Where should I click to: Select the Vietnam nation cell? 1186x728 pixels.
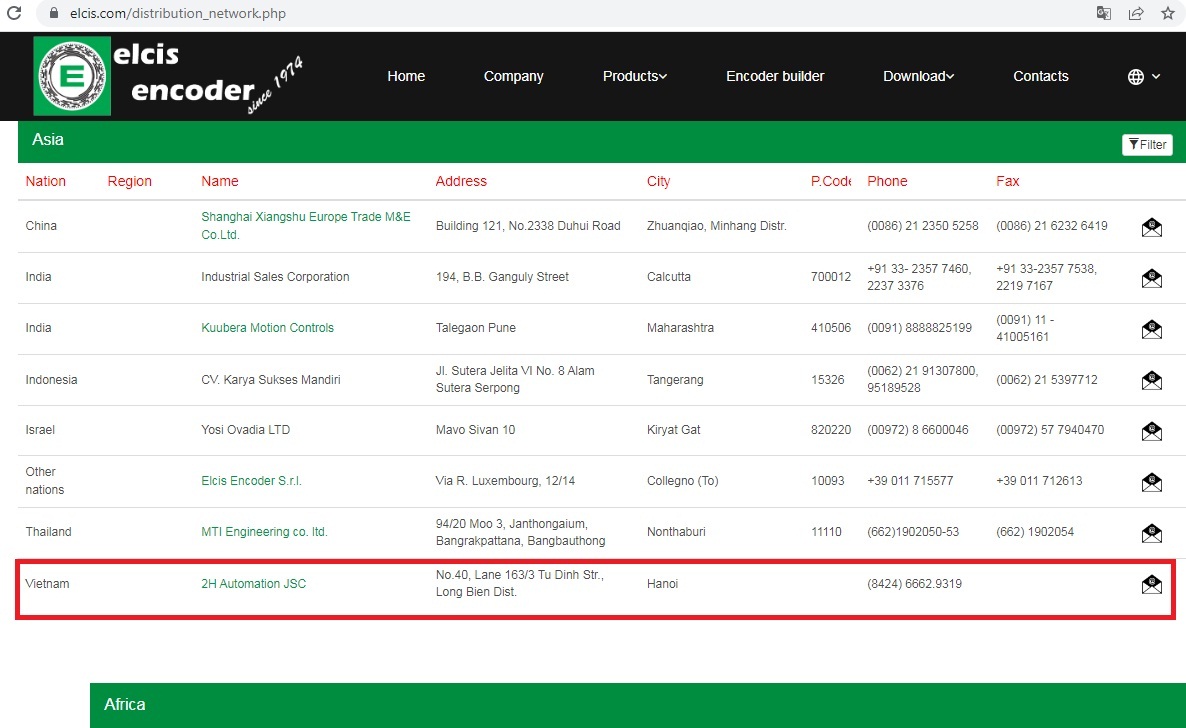[47, 583]
